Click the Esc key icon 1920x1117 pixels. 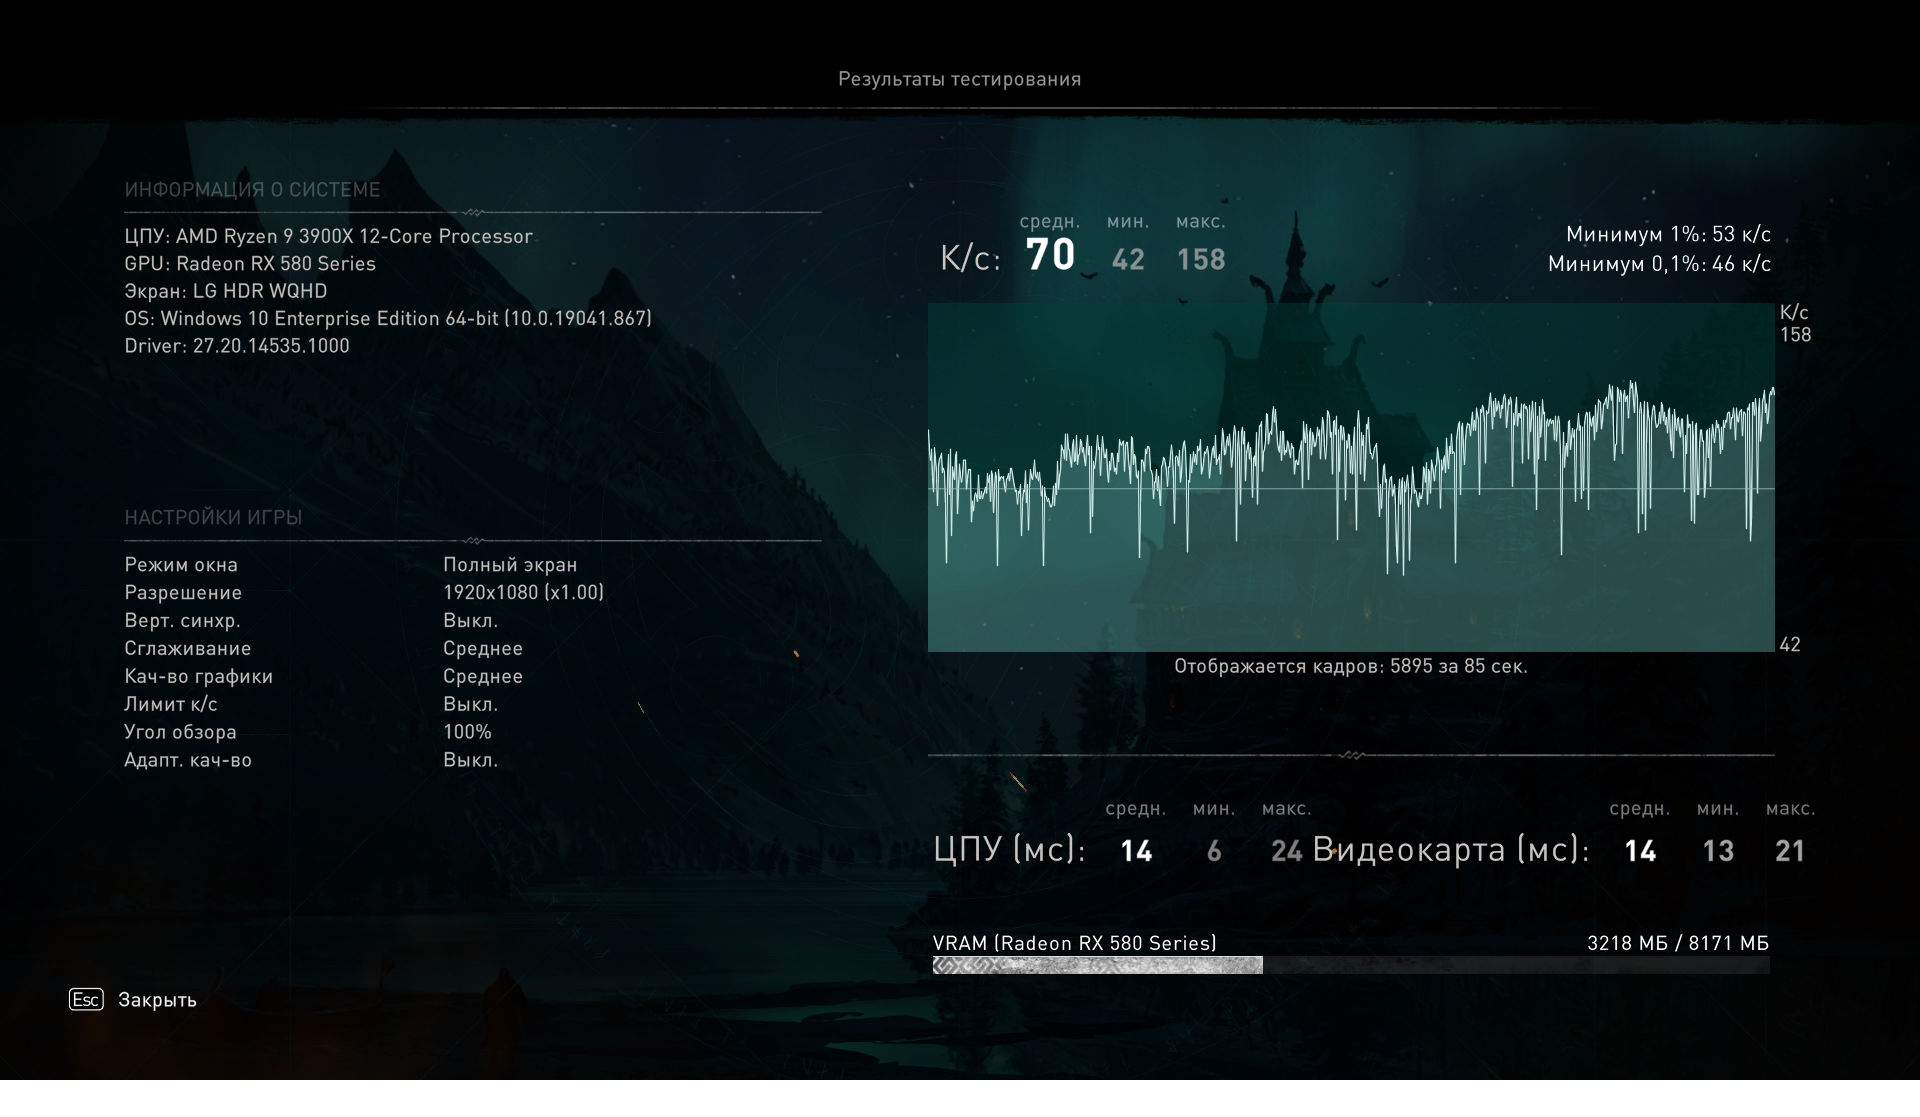pos(86,999)
